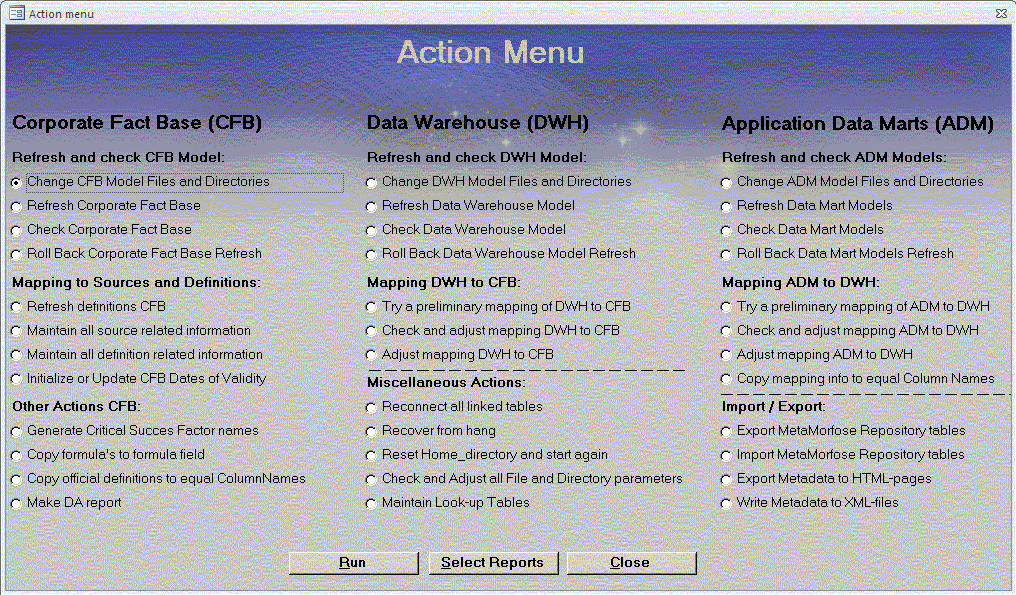Select Maintain all source related information
Screen dimensions: 1016x595
16,331
